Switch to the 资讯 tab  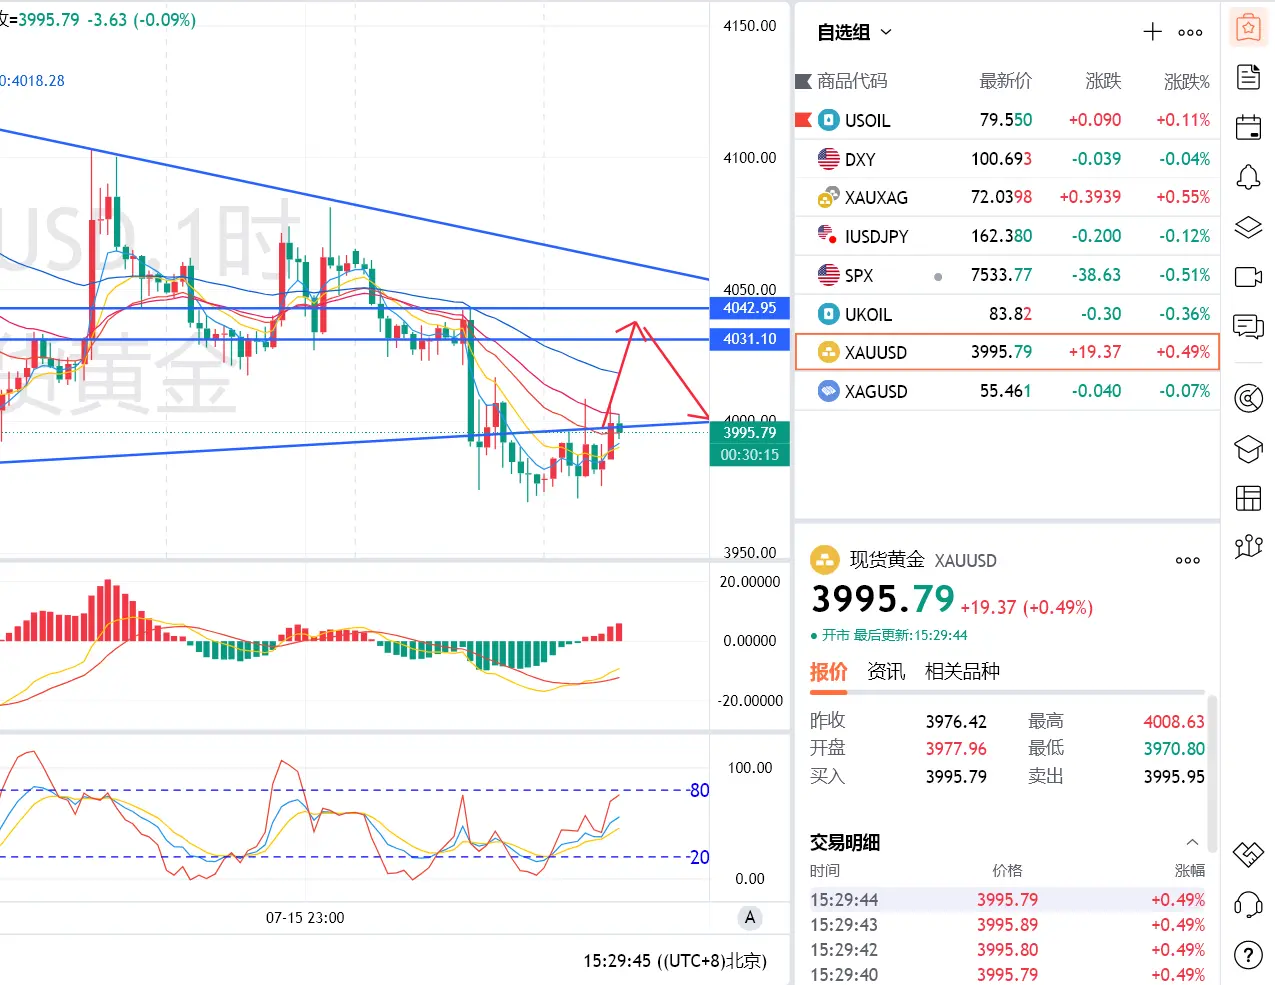[x=886, y=672]
